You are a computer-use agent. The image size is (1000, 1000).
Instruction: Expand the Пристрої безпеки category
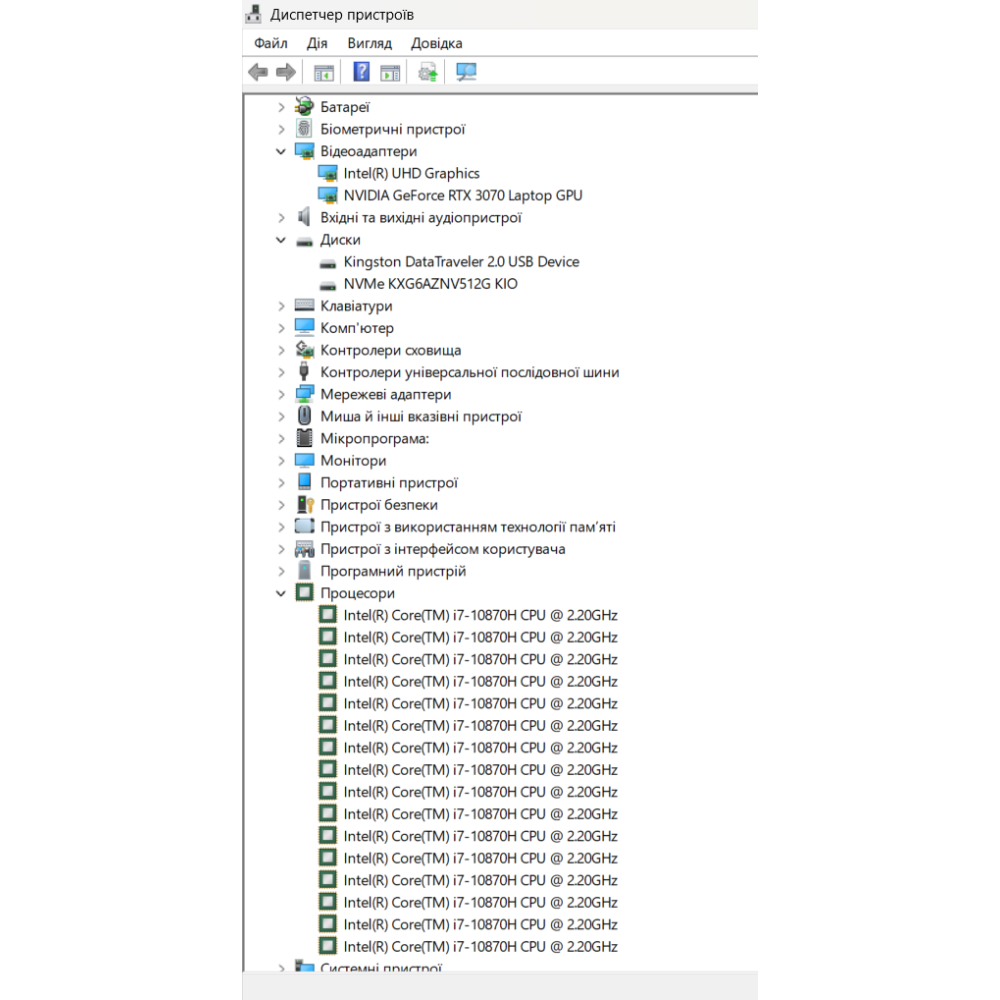click(281, 505)
